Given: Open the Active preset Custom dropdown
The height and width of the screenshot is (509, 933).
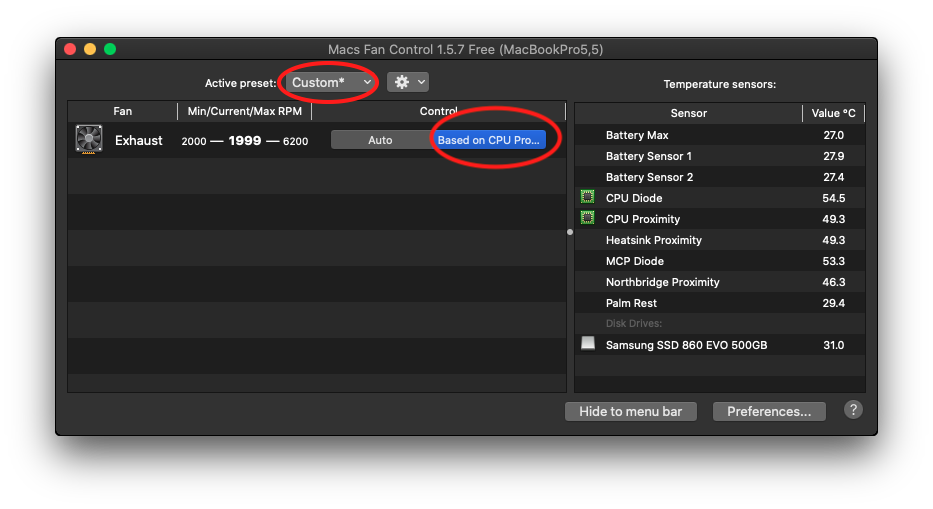Looking at the screenshot, I should coord(331,82).
